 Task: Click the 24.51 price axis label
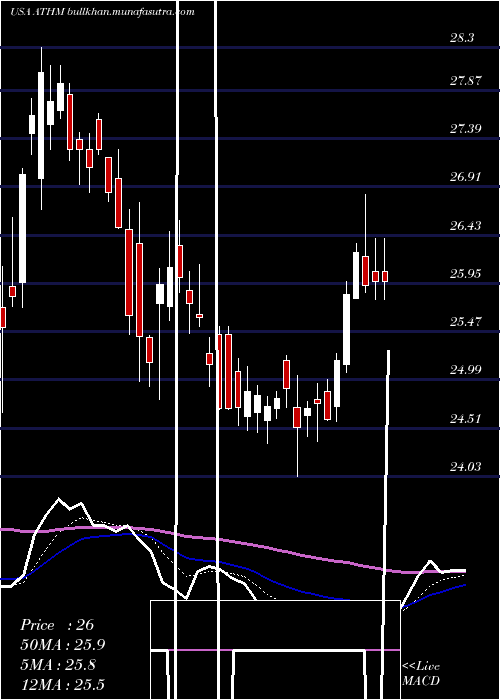coord(466,418)
